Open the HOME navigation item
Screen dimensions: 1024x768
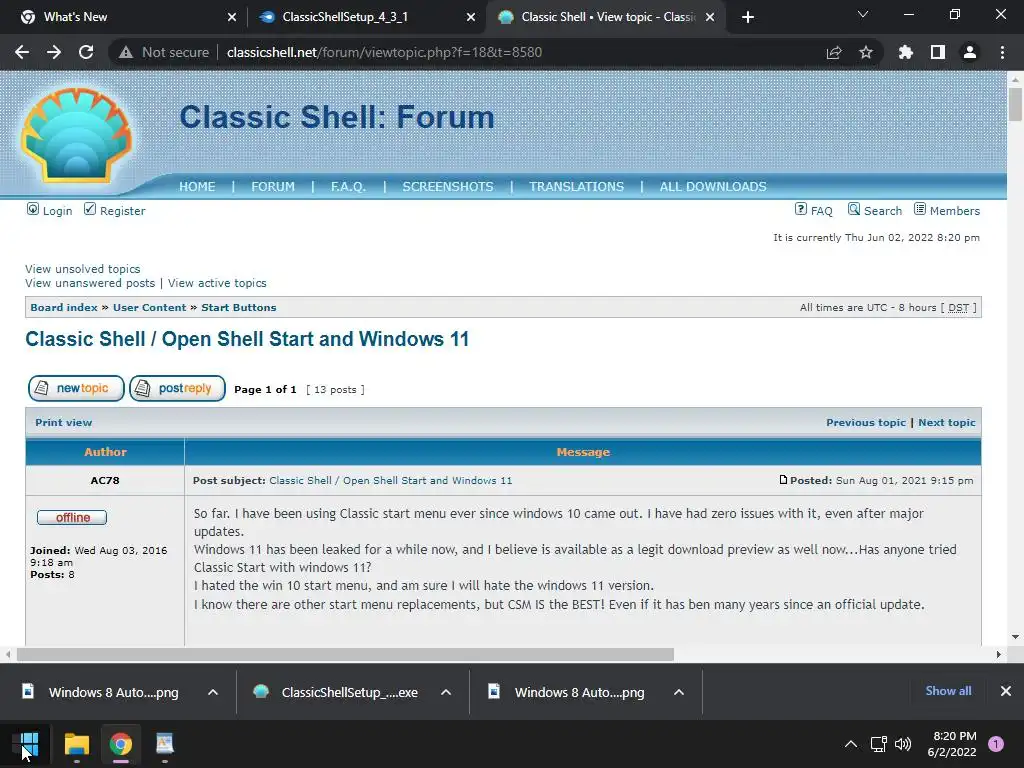[197, 187]
